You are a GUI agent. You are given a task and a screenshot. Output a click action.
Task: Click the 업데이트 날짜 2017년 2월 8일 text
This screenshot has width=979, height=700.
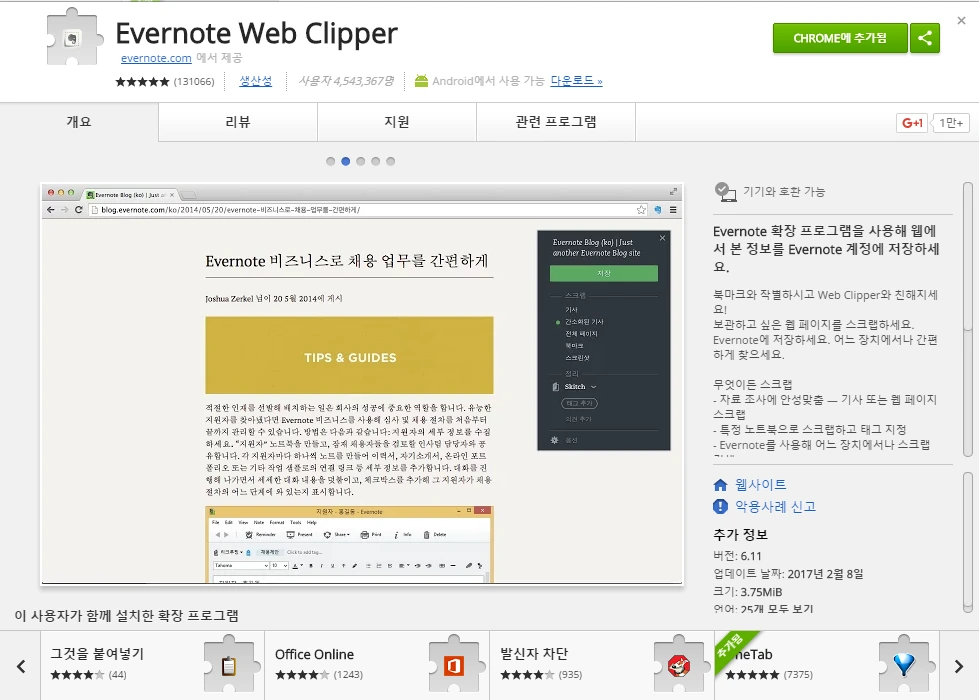[789, 573]
